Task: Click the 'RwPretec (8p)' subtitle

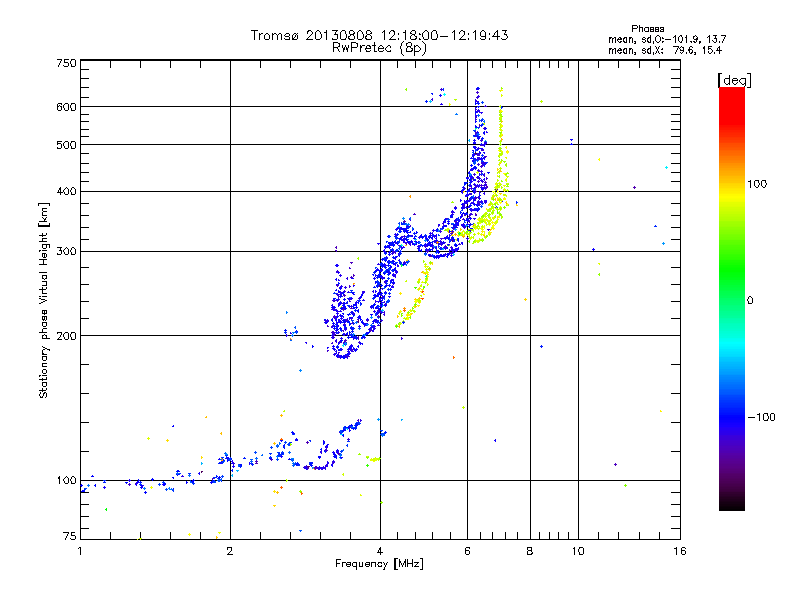Action: point(379,48)
